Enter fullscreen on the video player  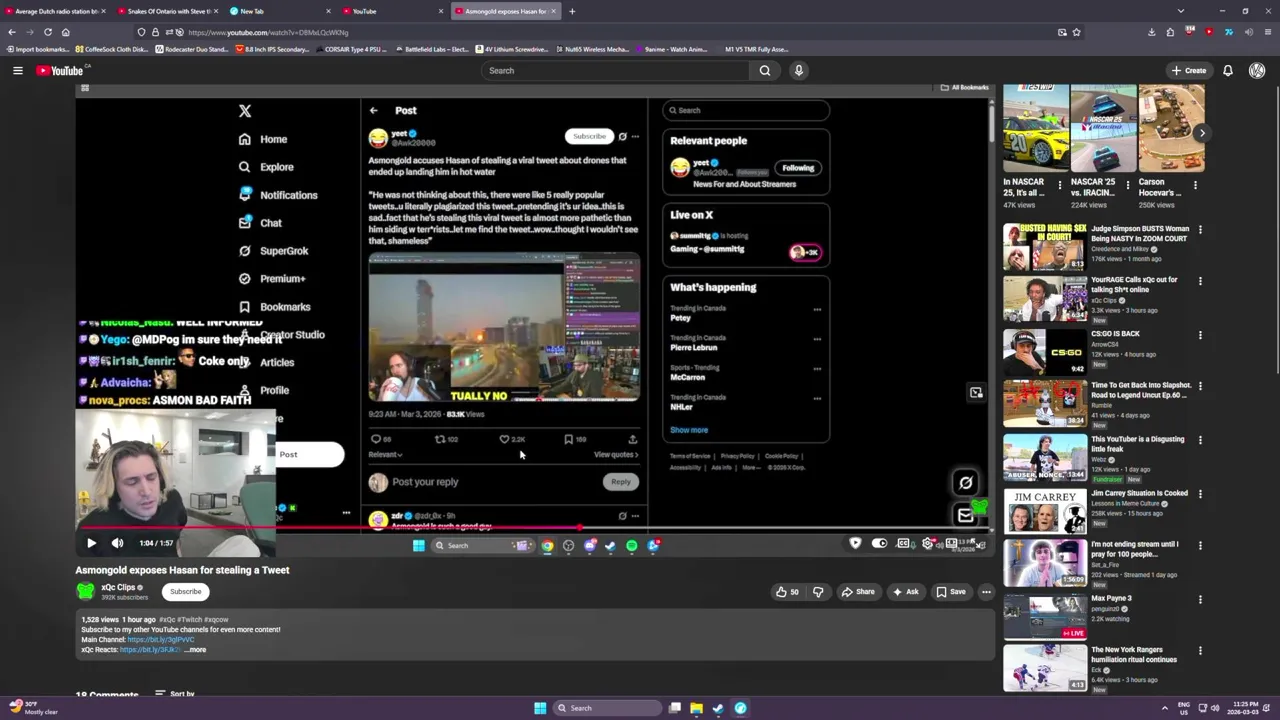(979, 543)
